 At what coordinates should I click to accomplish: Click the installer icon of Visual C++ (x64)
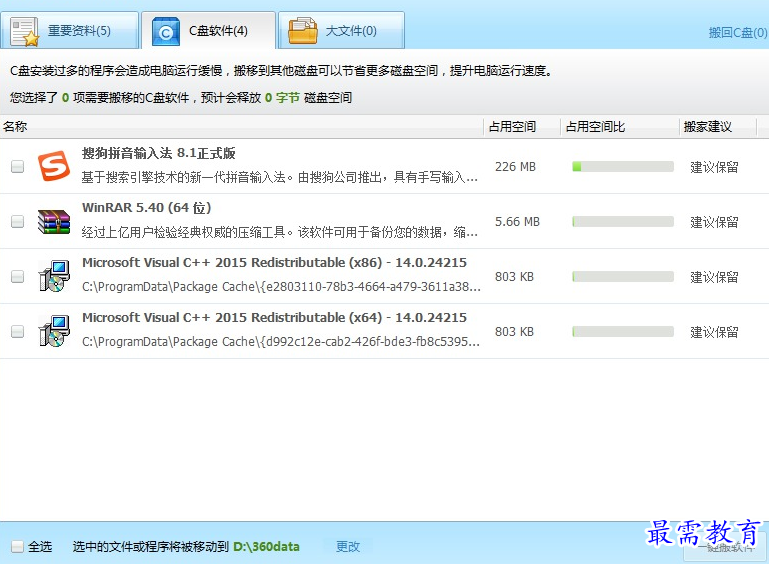click(x=54, y=331)
